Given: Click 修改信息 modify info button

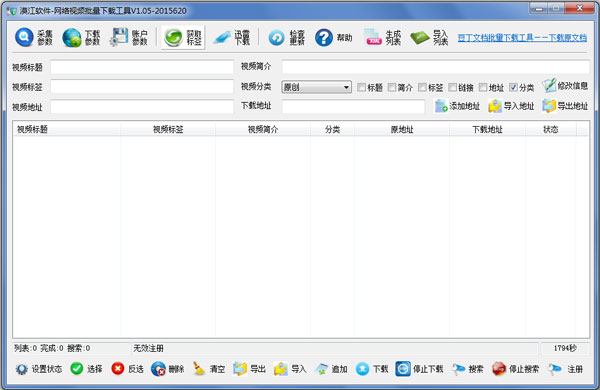Looking at the screenshot, I should click(565, 86).
